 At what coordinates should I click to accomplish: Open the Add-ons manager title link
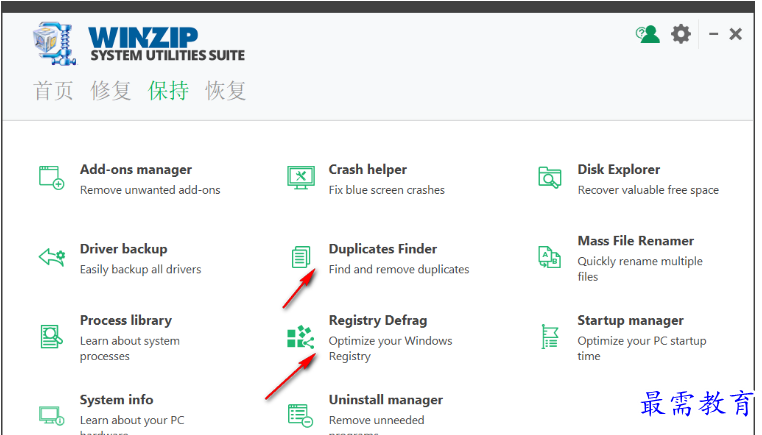[136, 170]
